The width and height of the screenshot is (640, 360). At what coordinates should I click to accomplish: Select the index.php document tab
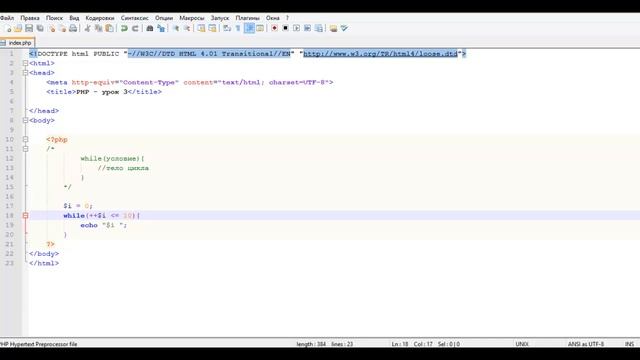(18, 42)
